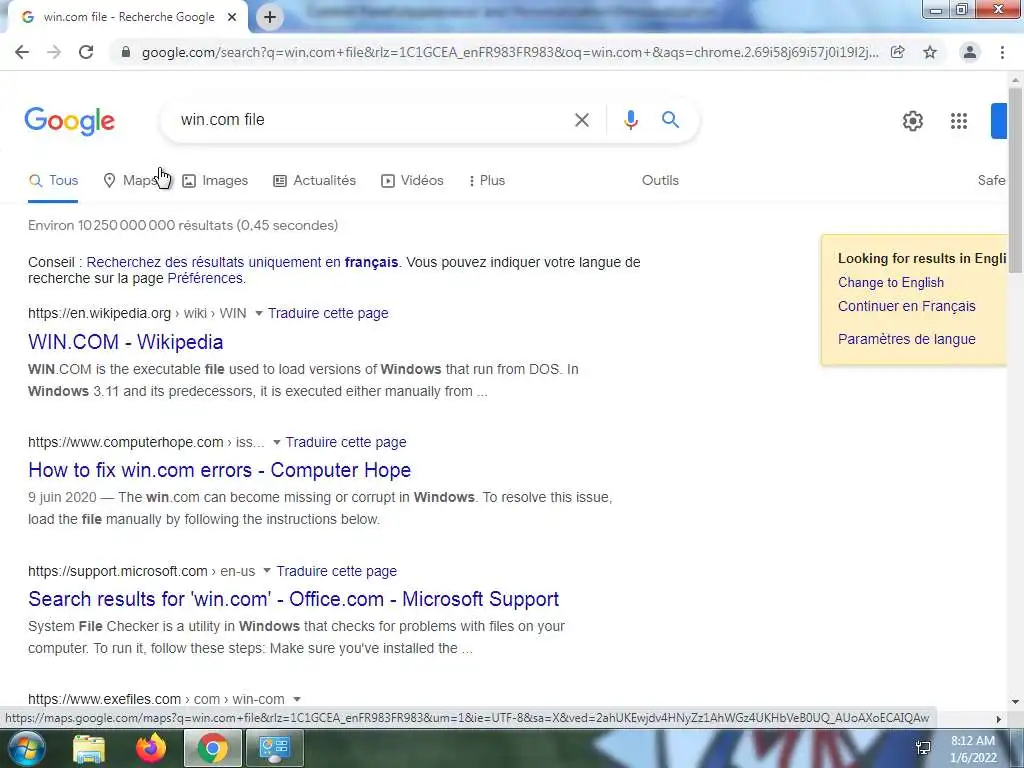Submit search with magnifier icon

(670, 120)
